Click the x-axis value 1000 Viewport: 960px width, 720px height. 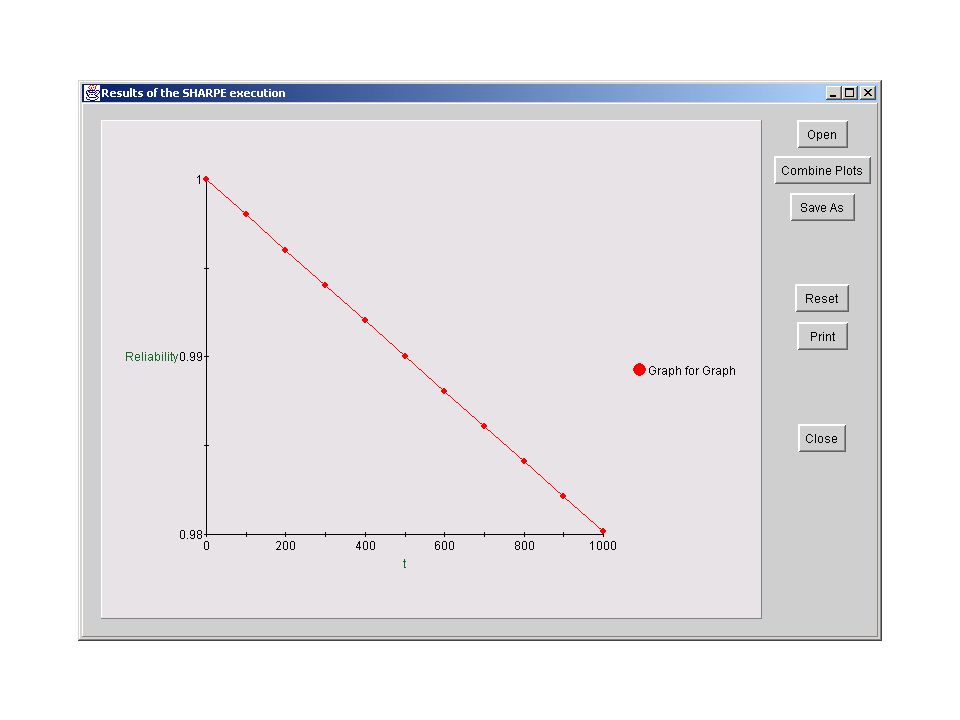(603, 546)
